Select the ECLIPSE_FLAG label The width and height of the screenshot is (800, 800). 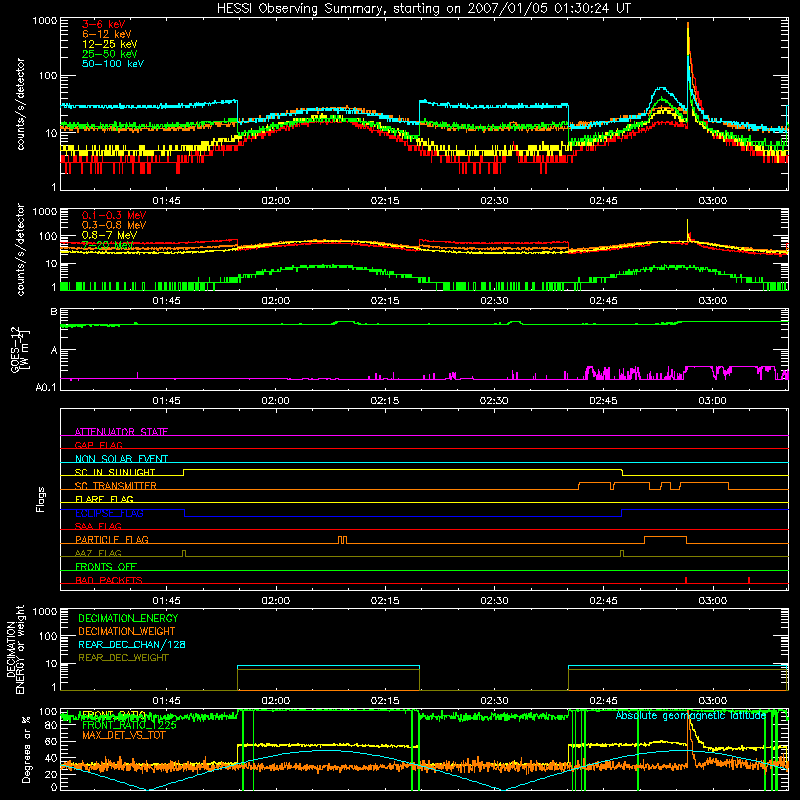click(109, 513)
